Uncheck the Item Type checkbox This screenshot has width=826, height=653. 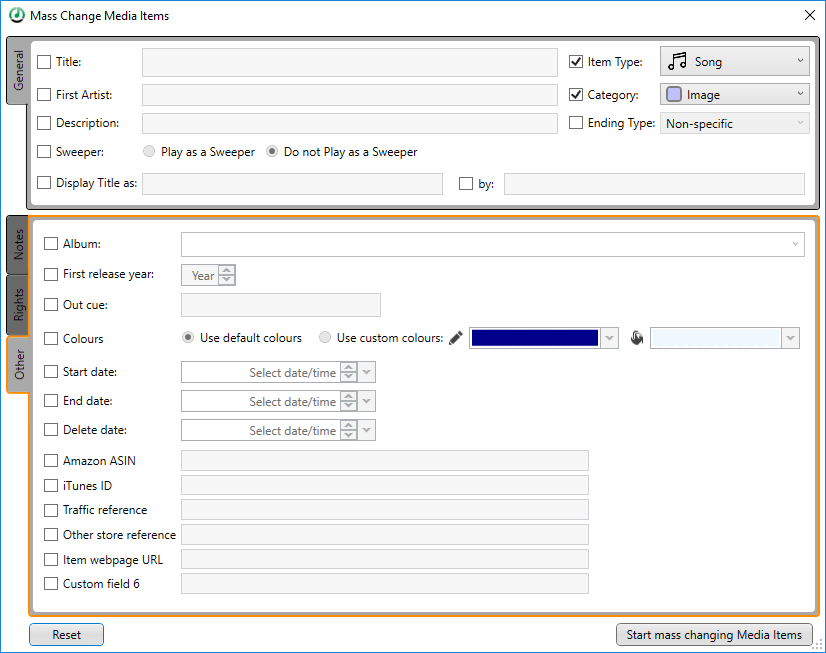pos(576,61)
